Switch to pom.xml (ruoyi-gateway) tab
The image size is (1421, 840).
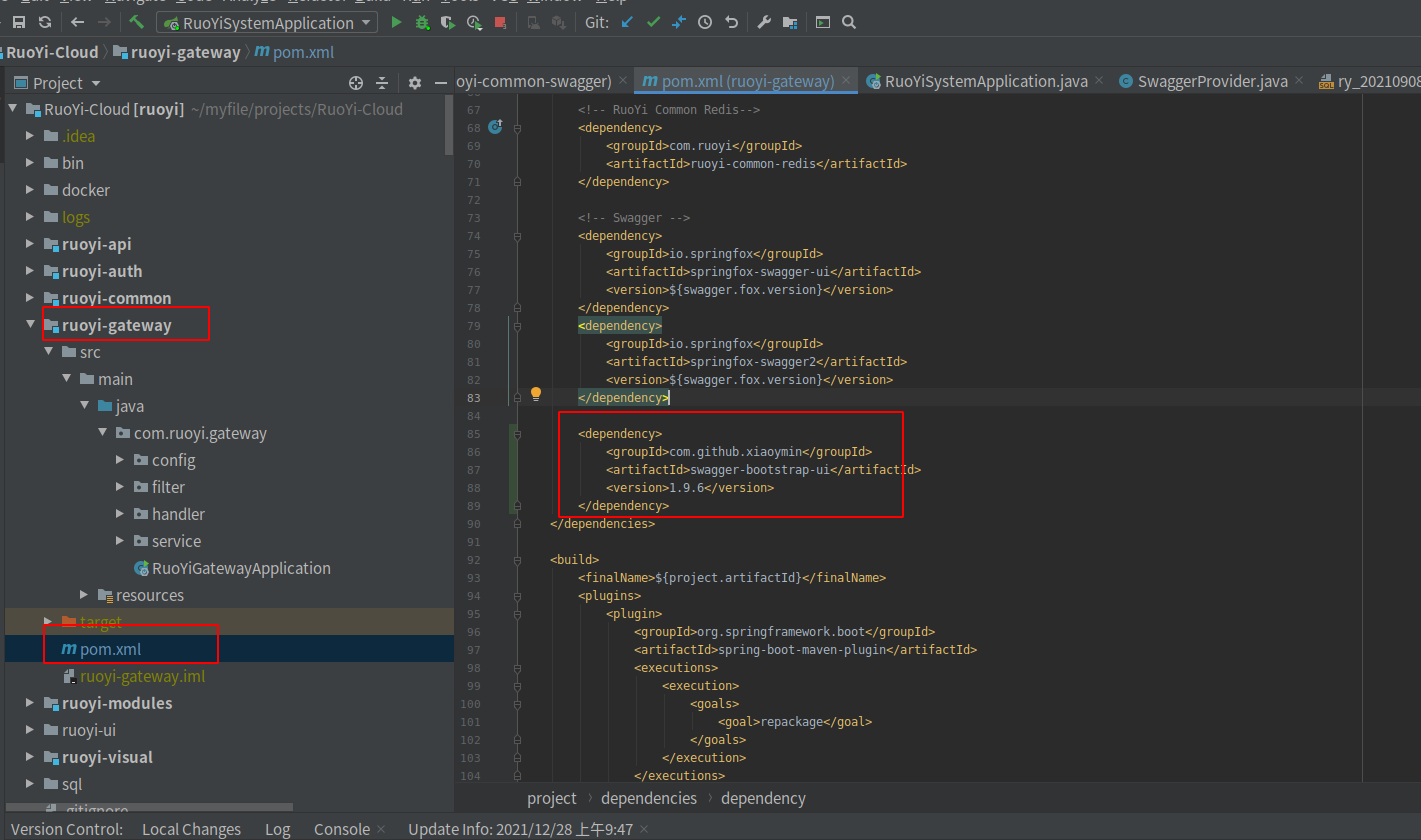tap(747, 81)
